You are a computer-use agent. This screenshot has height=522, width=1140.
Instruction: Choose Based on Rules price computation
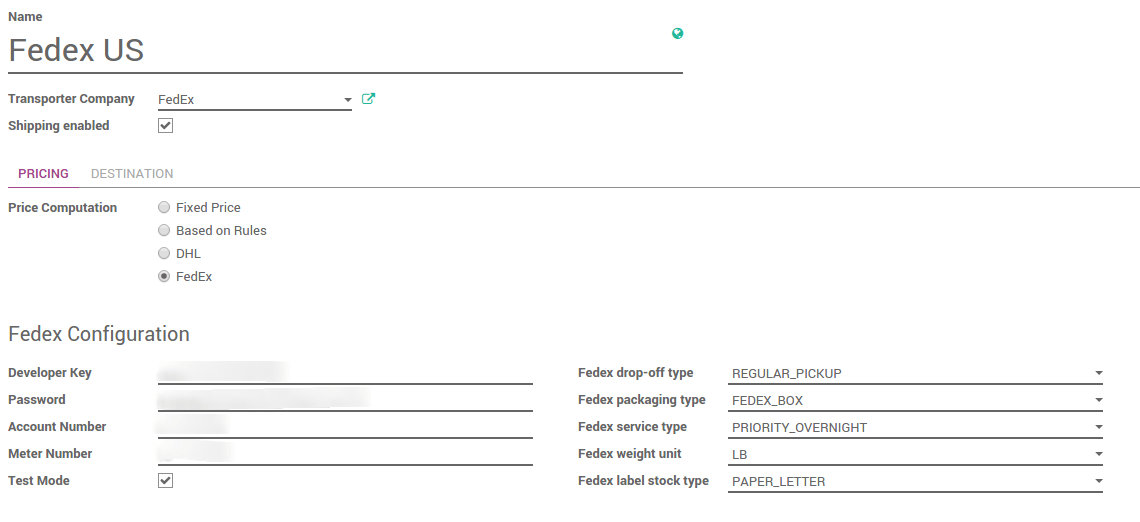pos(164,231)
